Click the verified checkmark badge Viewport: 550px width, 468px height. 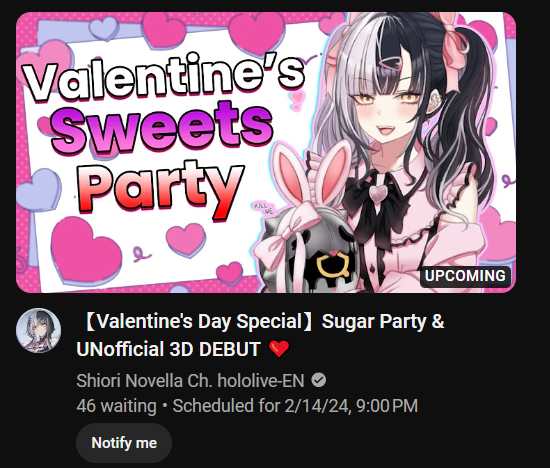(x=319, y=380)
